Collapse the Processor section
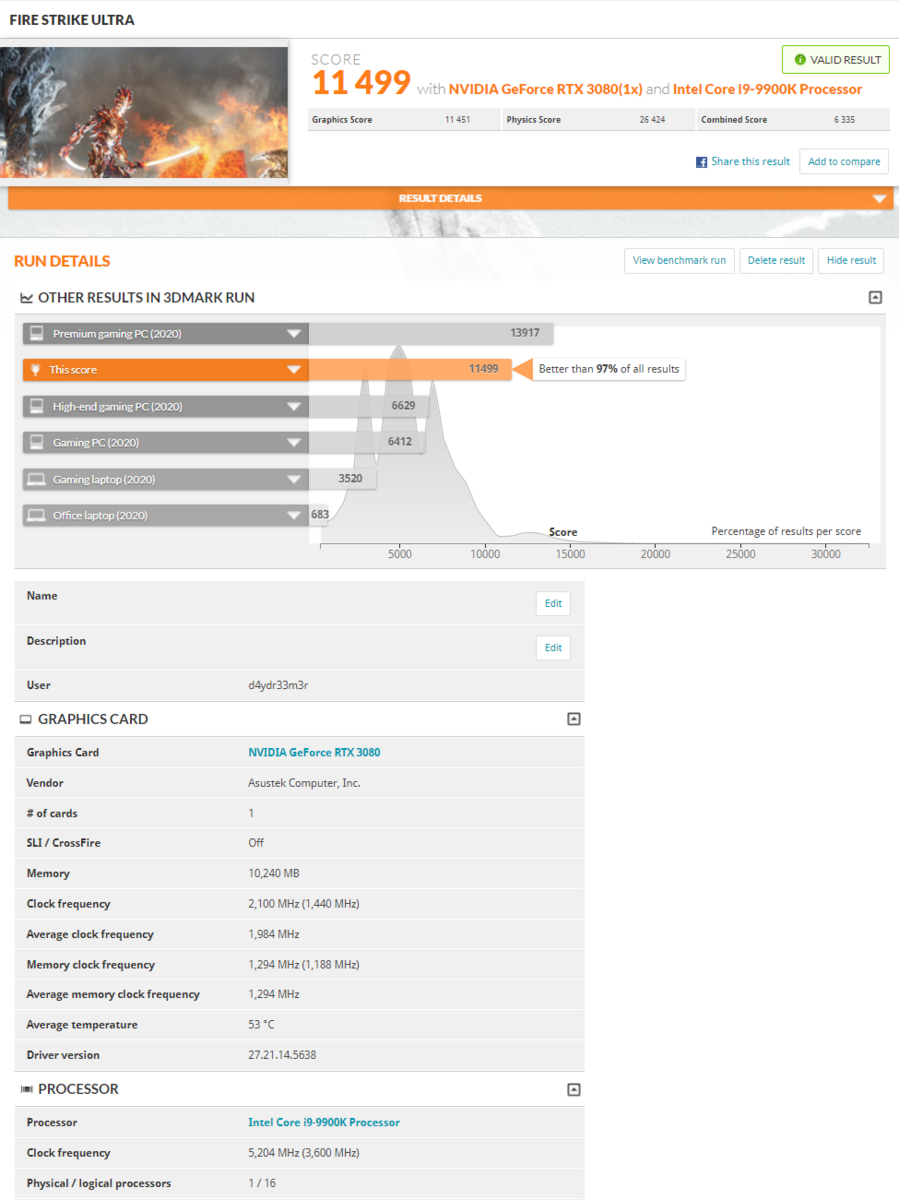 [x=573, y=1090]
